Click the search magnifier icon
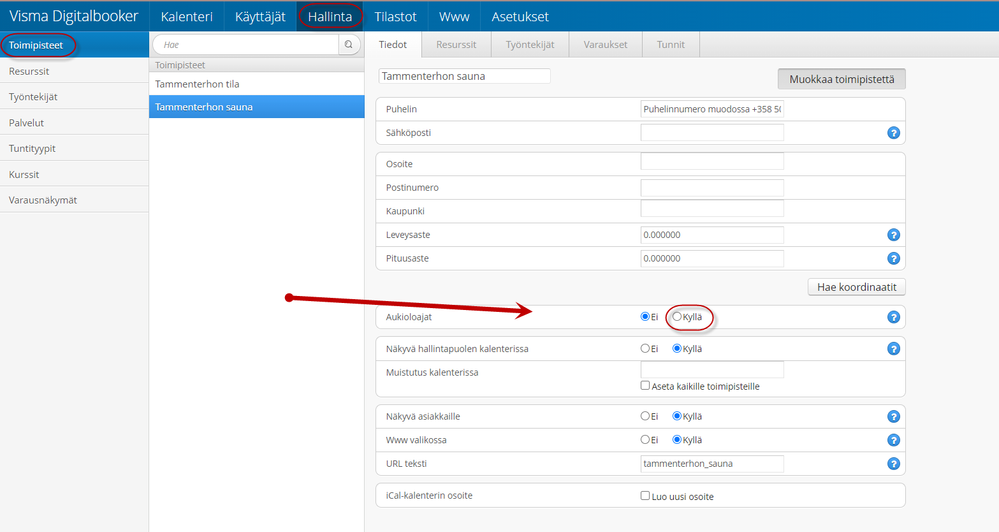 point(349,45)
